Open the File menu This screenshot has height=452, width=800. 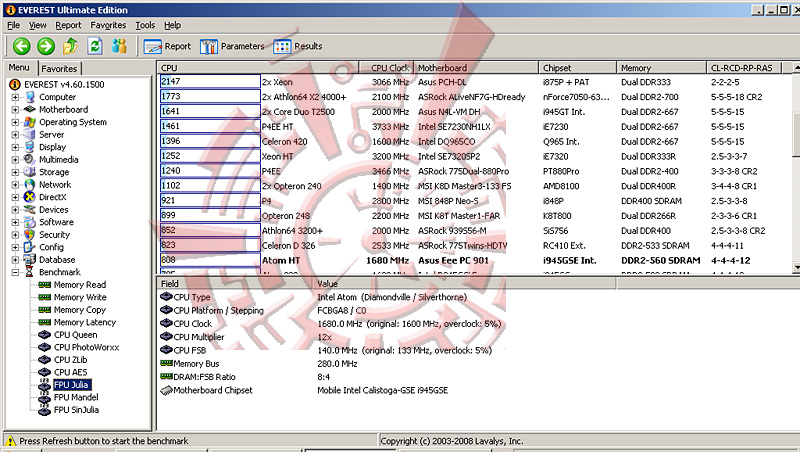pos(13,25)
